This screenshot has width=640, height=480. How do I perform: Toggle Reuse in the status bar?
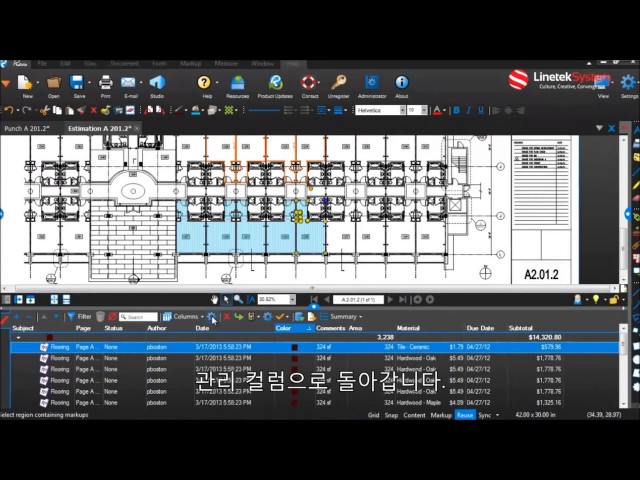point(465,415)
